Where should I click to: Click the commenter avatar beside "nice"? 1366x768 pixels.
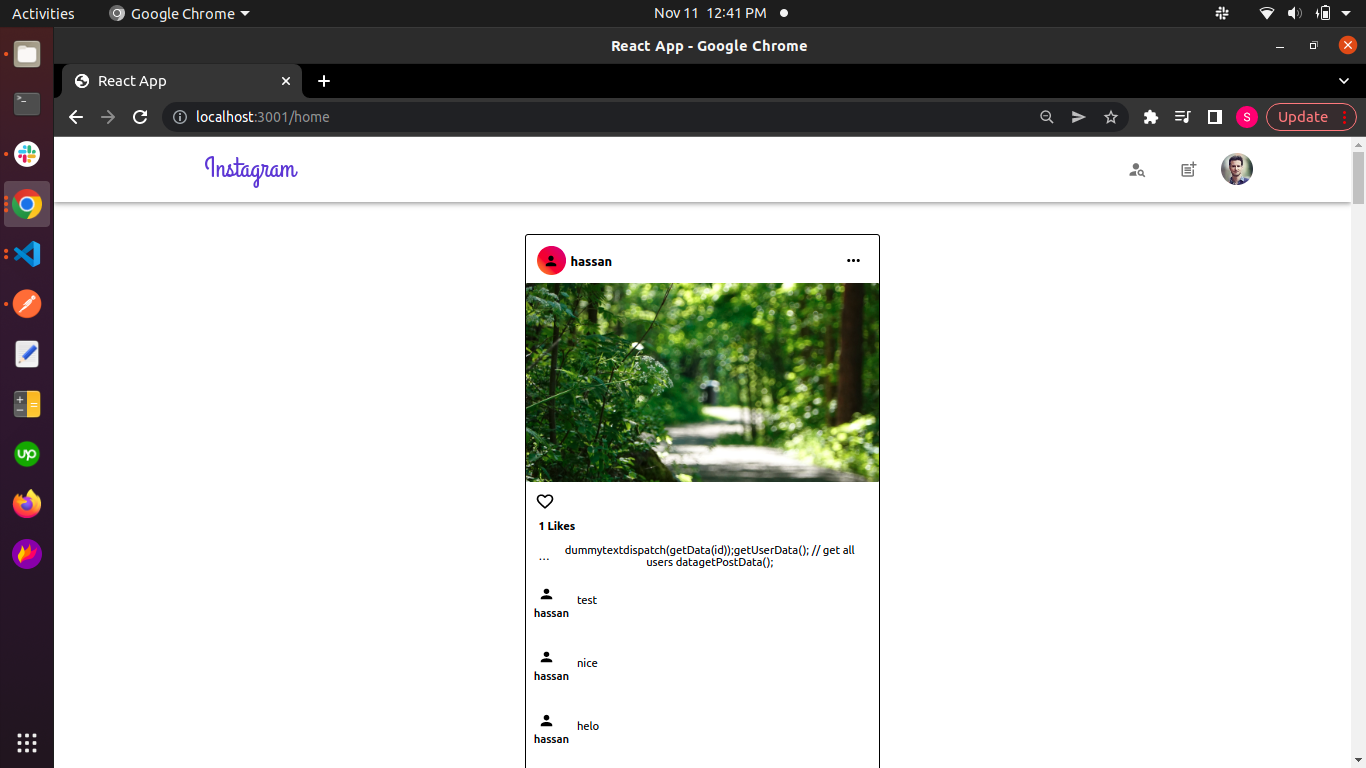[547, 657]
